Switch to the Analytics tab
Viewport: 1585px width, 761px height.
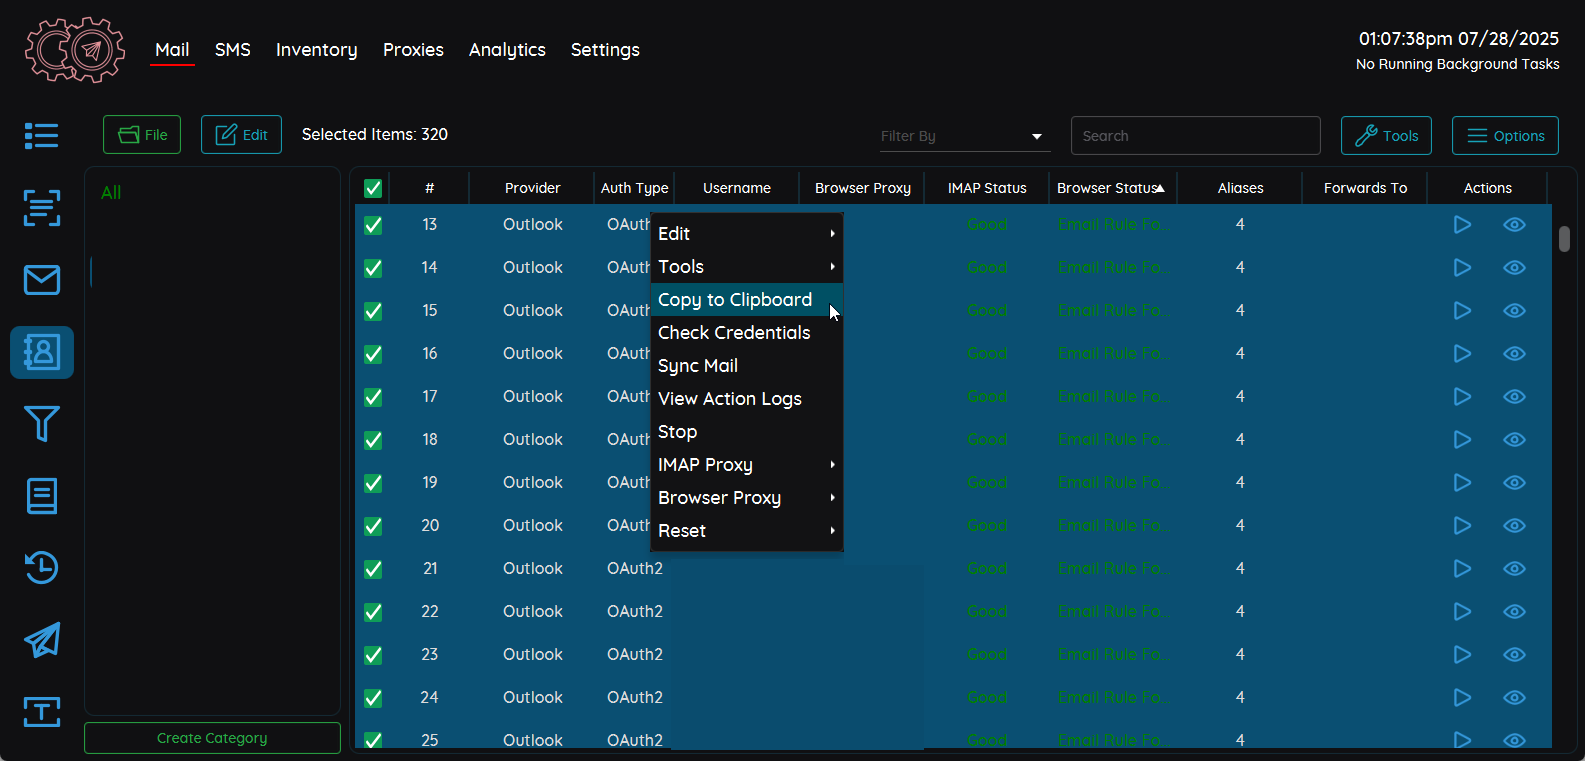click(x=507, y=50)
